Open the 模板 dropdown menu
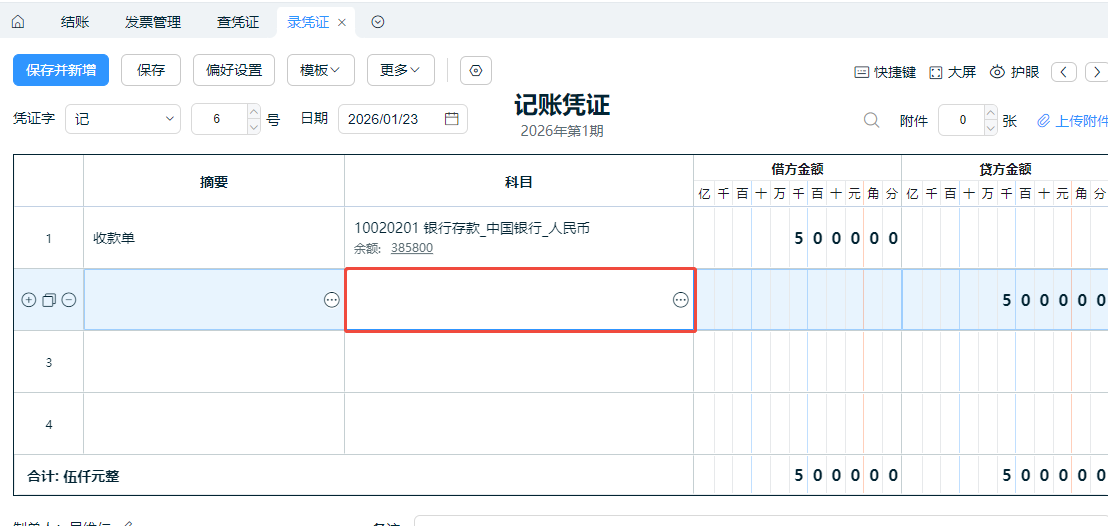The height and width of the screenshot is (526, 1108). point(320,70)
